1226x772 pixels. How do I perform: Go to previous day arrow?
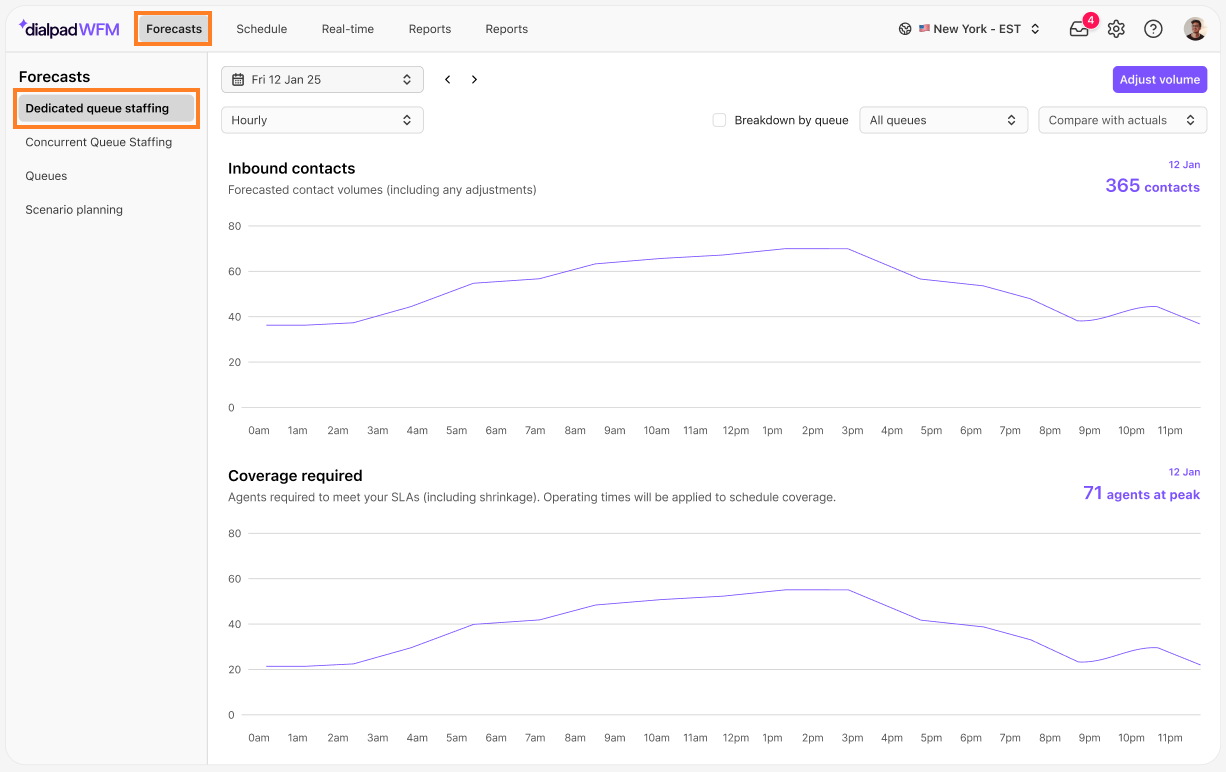[x=448, y=79]
